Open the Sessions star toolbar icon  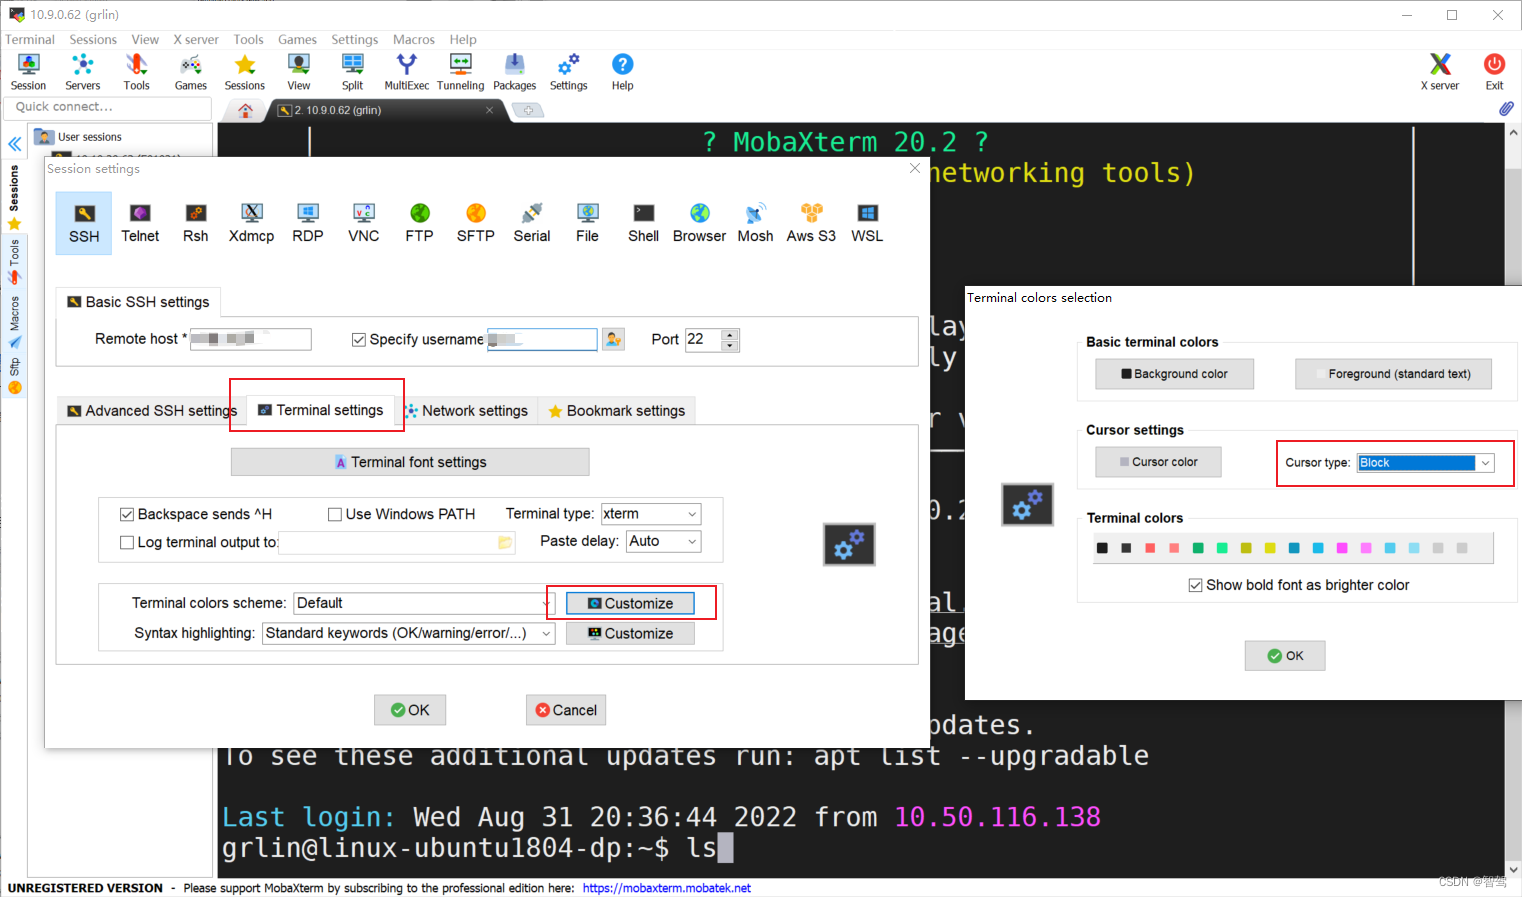(244, 72)
